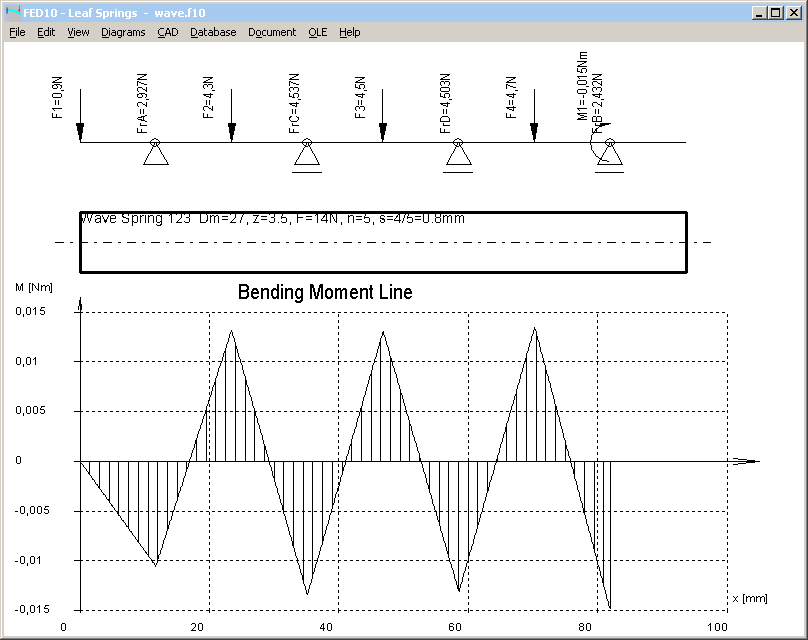Open the File menu
The height and width of the screenshot is (640, 808).
coord(17,32)
